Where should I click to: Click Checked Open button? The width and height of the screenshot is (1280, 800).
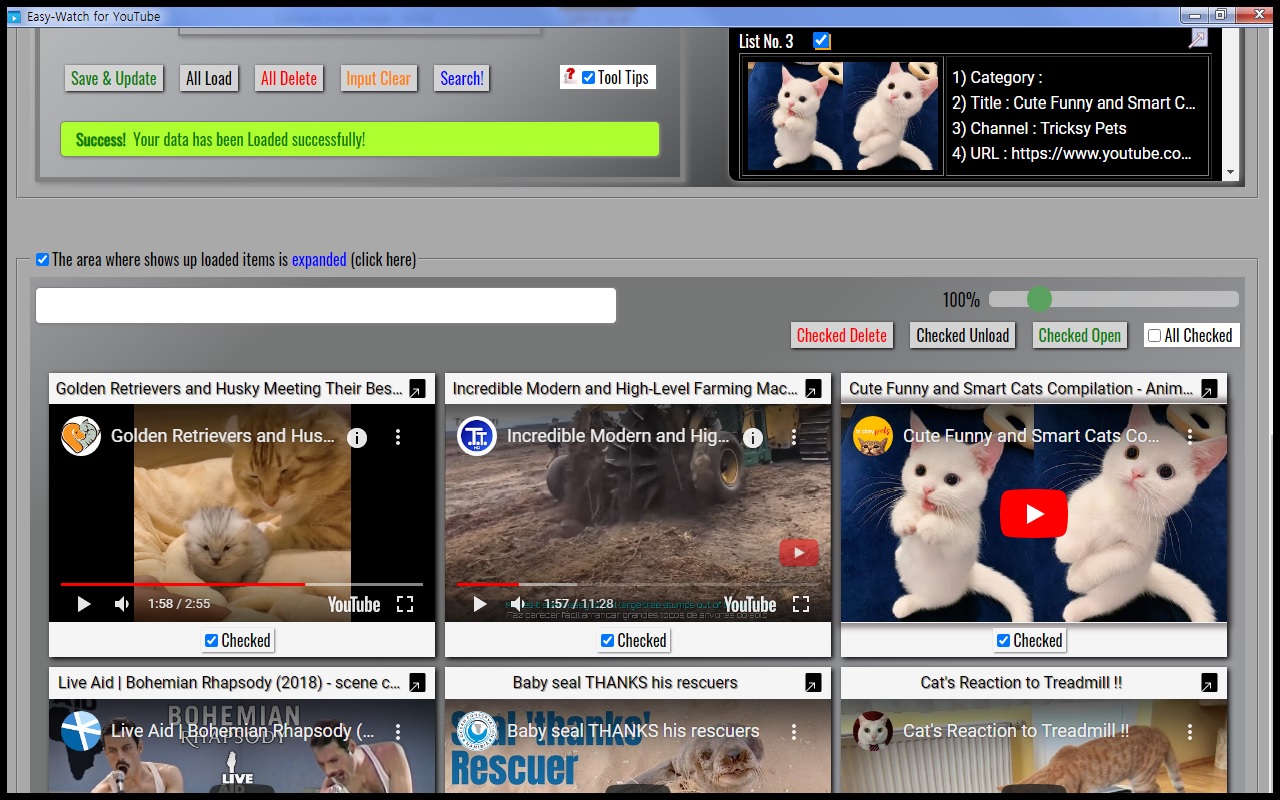1080,336
